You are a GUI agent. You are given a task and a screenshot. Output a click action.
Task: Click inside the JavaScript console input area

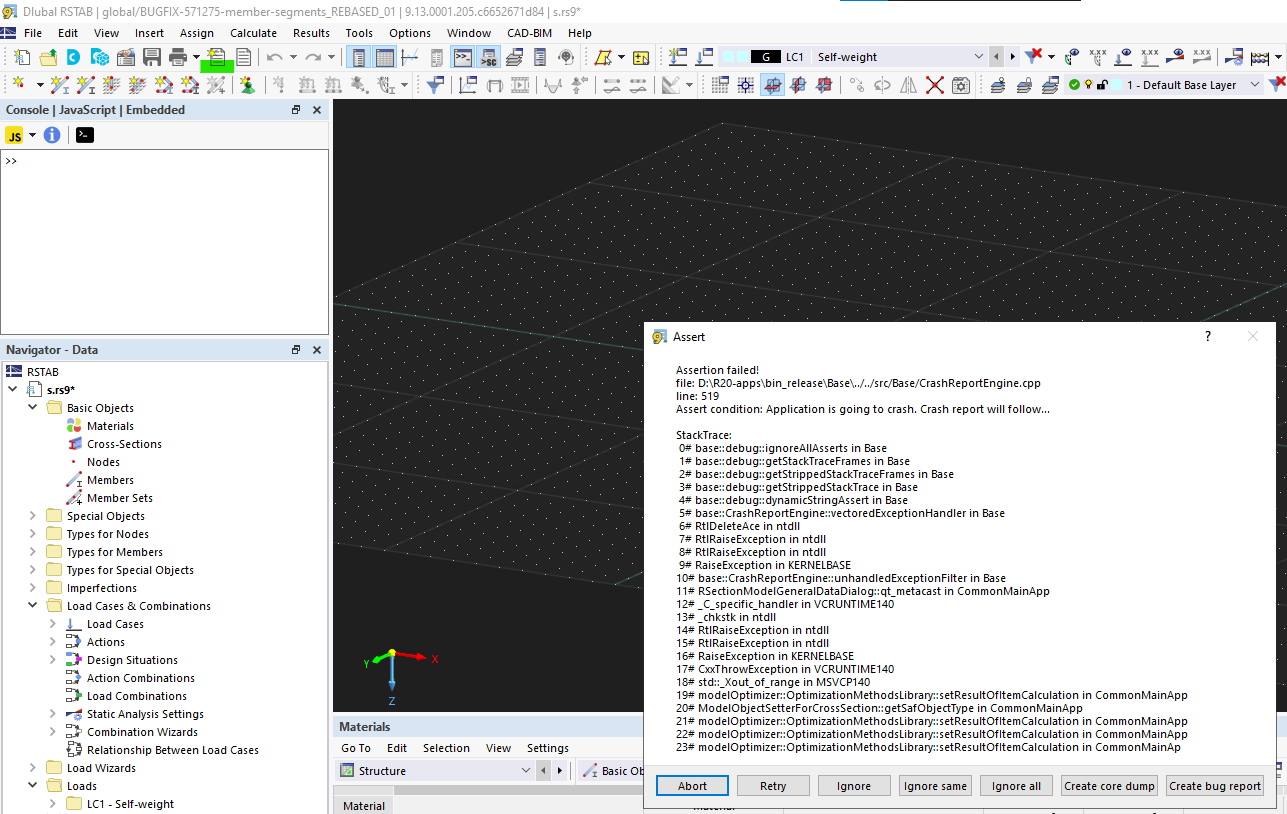pos(165,241)
